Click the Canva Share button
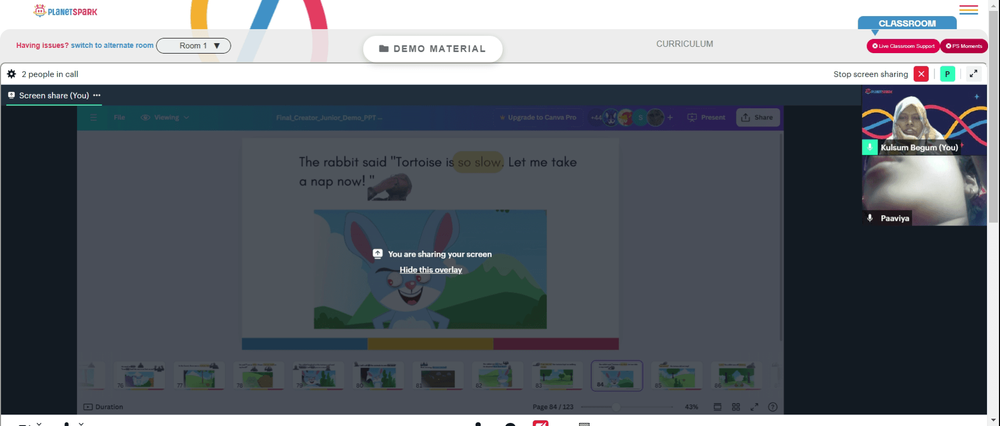1000x426 pixels. point(758,117)
